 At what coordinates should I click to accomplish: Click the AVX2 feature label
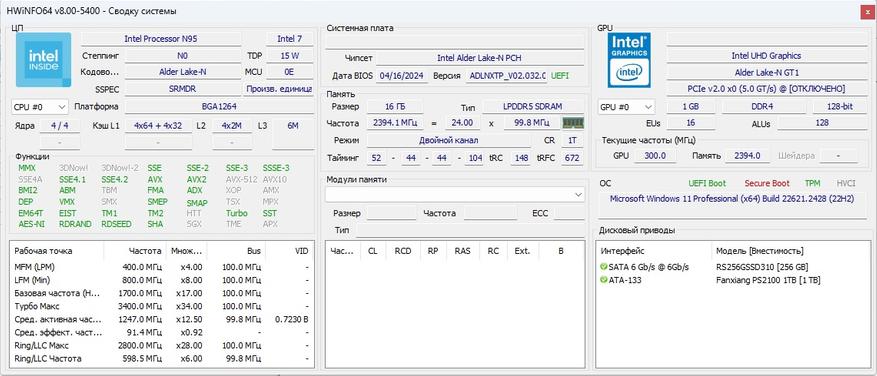pyautogui.click(x=196, y=180)
